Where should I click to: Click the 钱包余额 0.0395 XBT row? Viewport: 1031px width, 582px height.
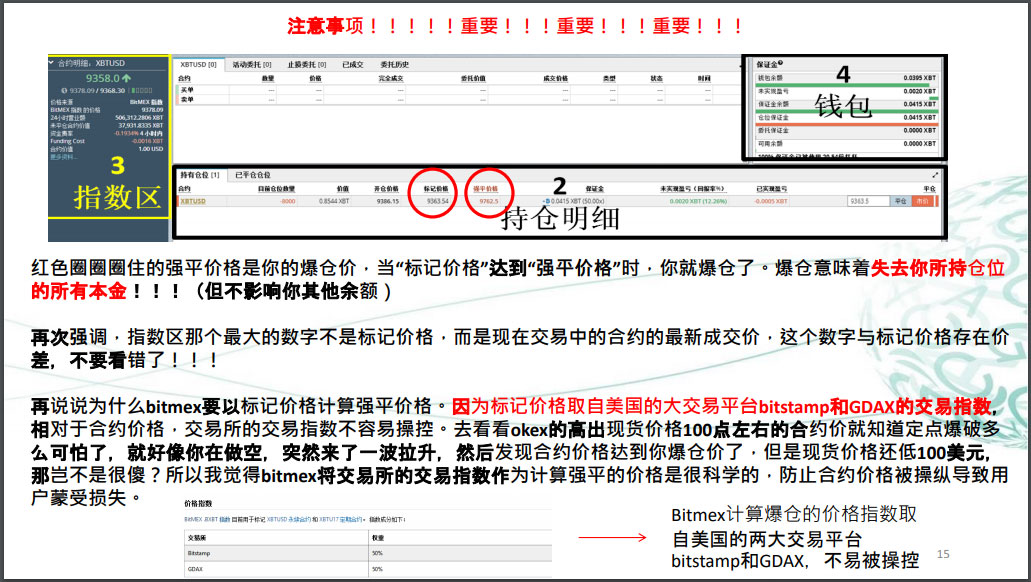coord(846,78)
